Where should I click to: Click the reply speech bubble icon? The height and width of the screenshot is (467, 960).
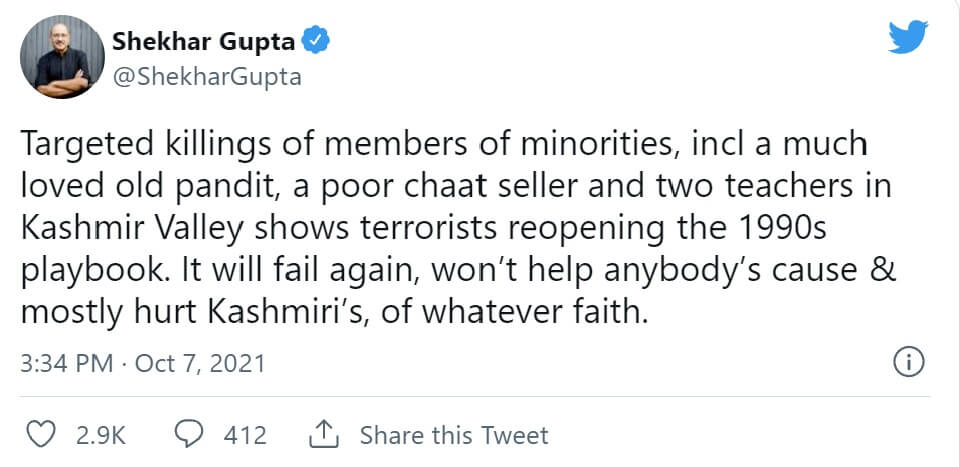(190, 436)
